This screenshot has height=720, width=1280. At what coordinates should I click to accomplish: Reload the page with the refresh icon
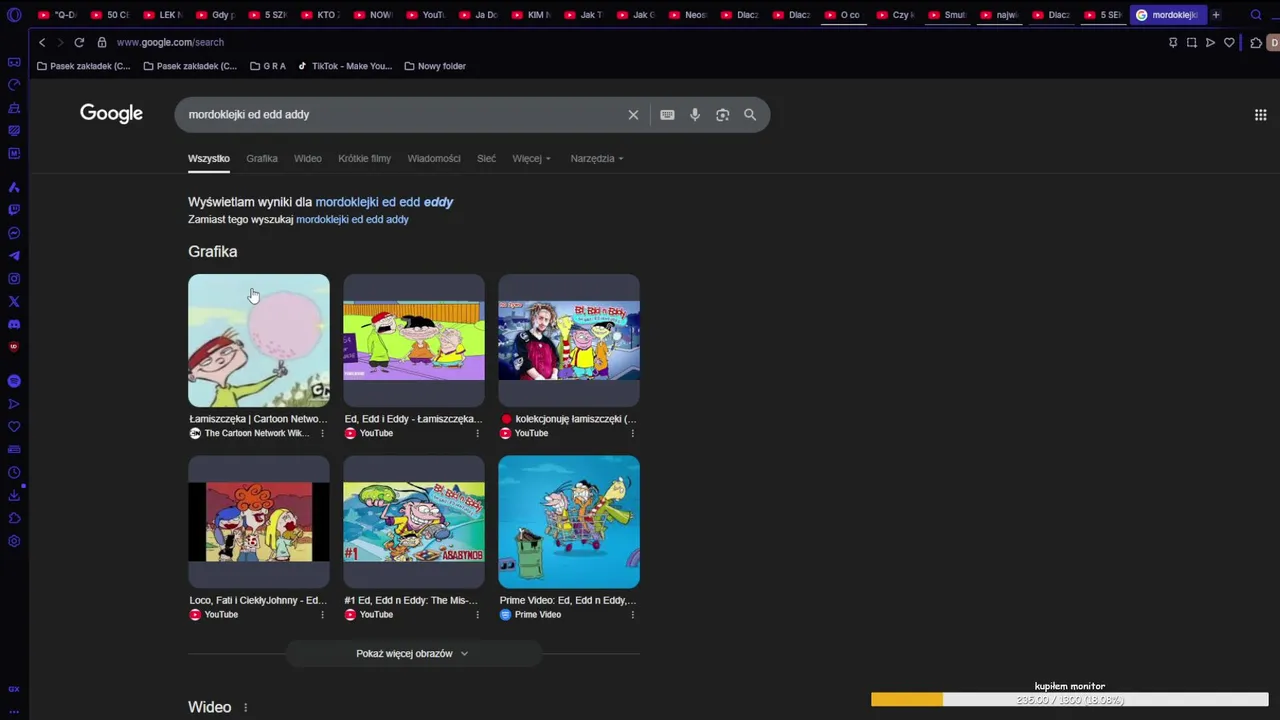point(79,42)
